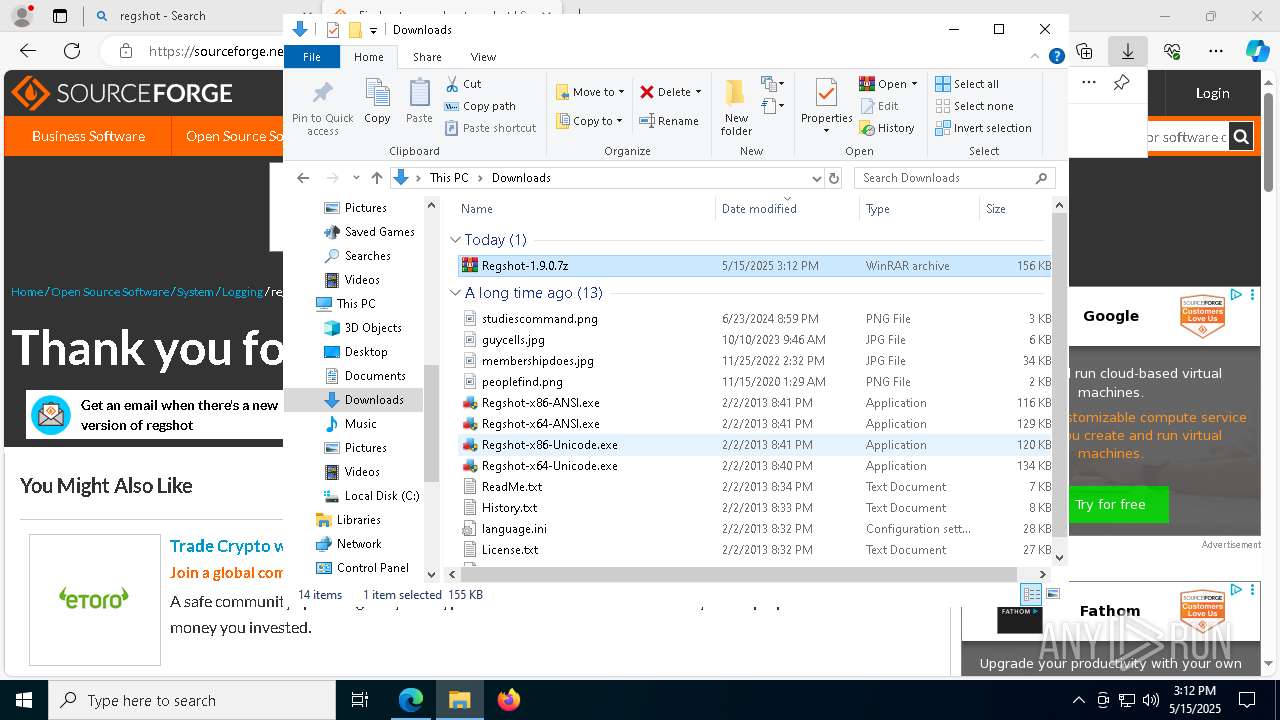Viewport: 1280px width, 720px height.
Task: Open file History from ribbon
Action: tap(887, 128)
